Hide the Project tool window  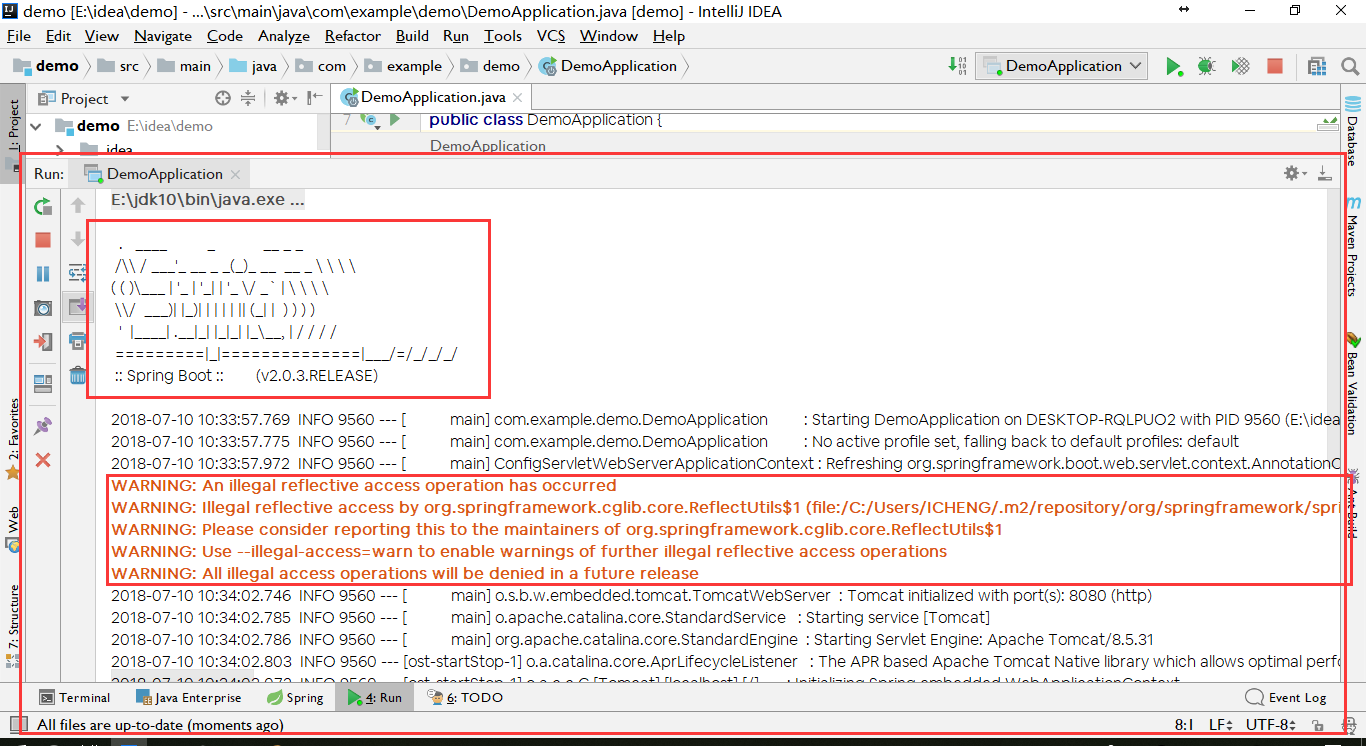(x=313, y=98)
